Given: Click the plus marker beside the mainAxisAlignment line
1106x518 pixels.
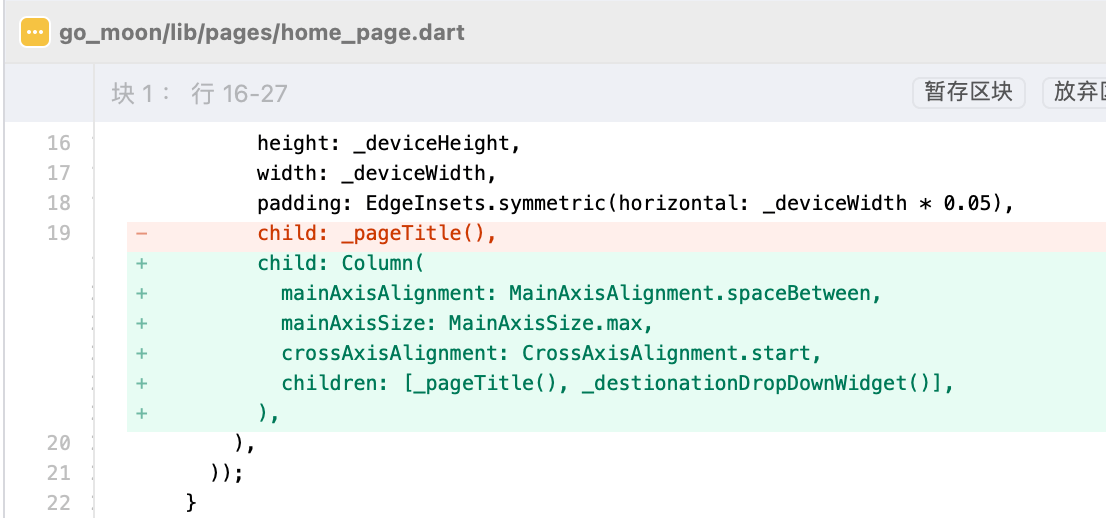Looking at the screenshot, I should point(141,293).
